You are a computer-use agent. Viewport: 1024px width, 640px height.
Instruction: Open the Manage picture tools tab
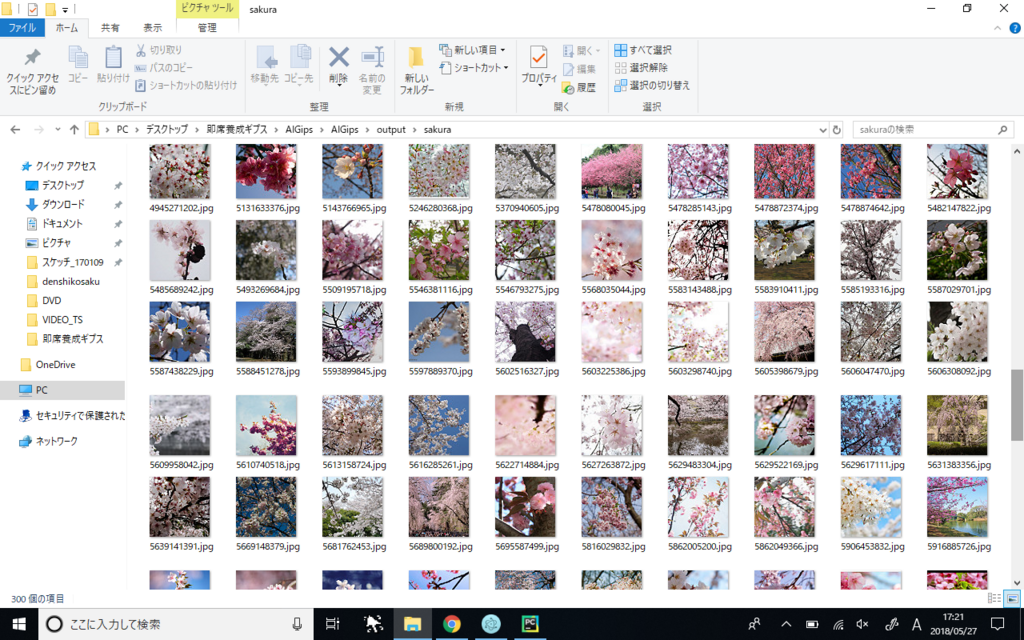(207, 27)
